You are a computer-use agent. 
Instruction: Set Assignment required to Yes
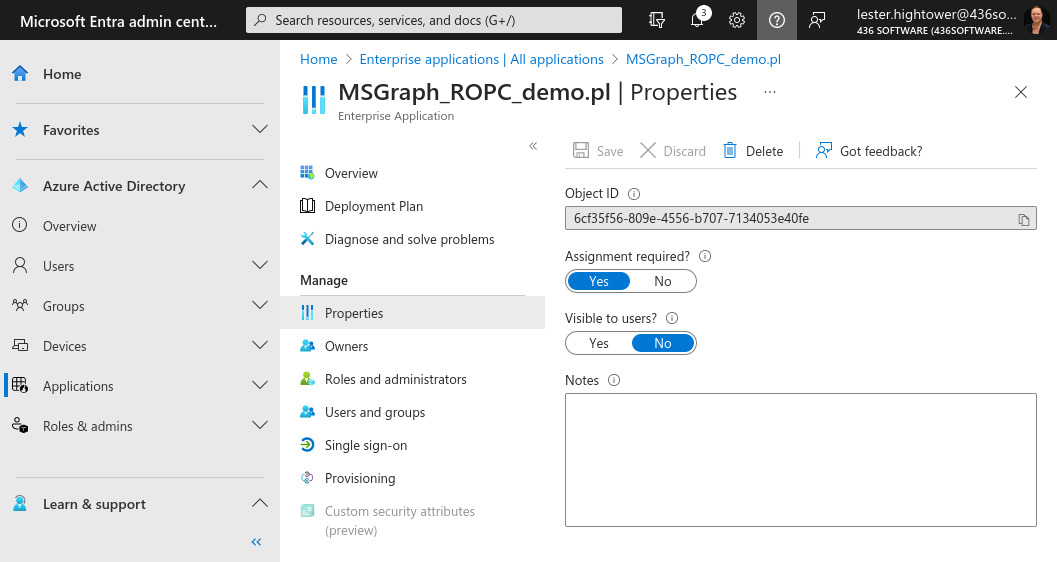599,281
